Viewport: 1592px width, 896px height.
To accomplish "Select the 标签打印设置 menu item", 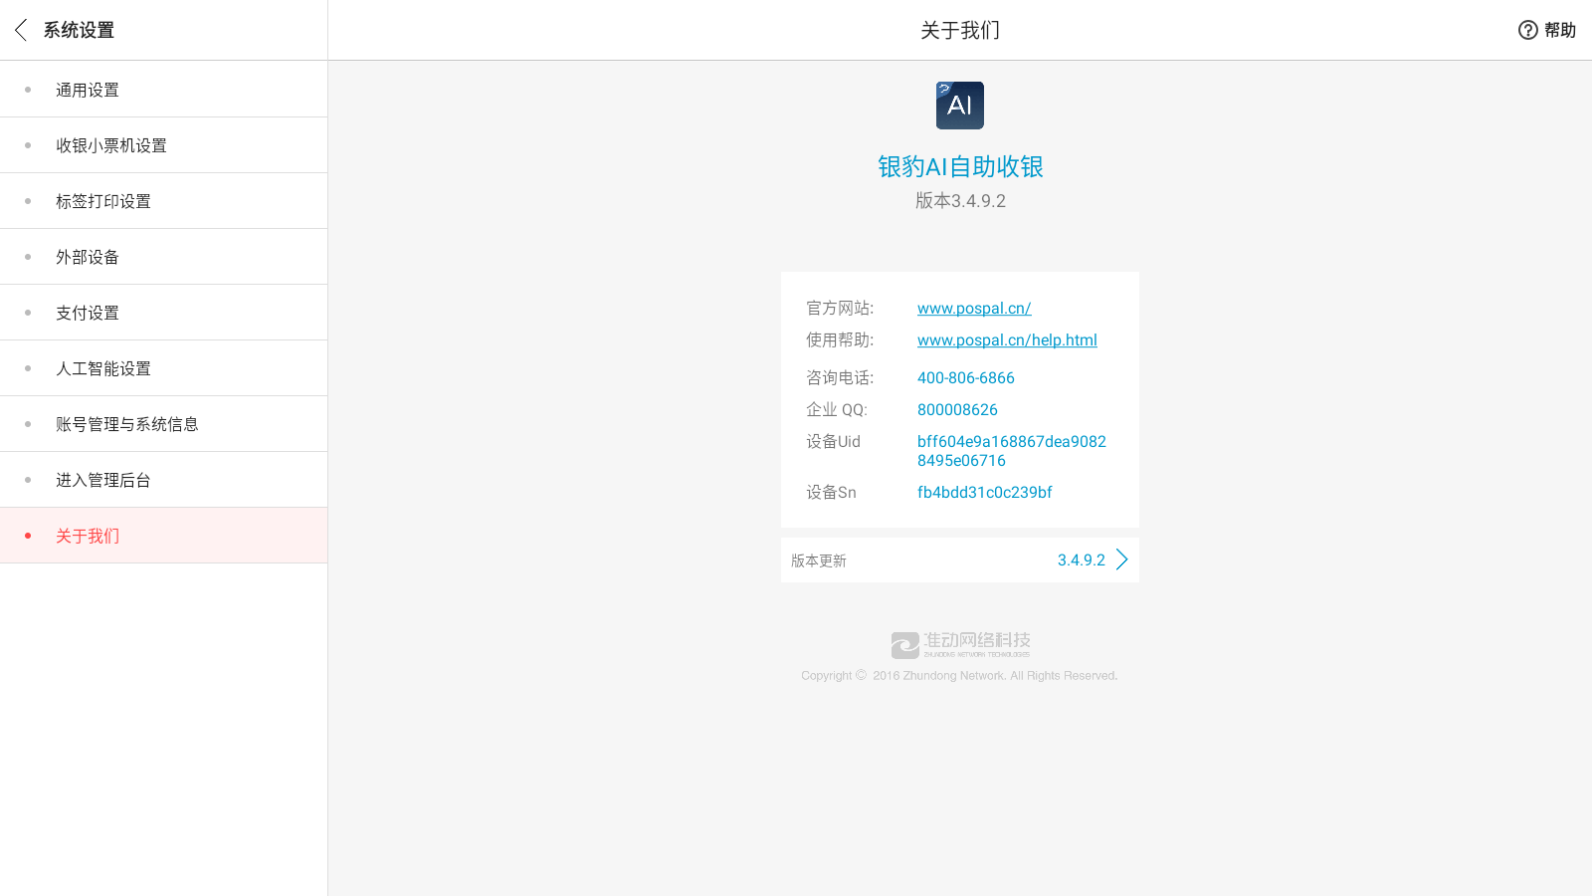I will 163,201.
